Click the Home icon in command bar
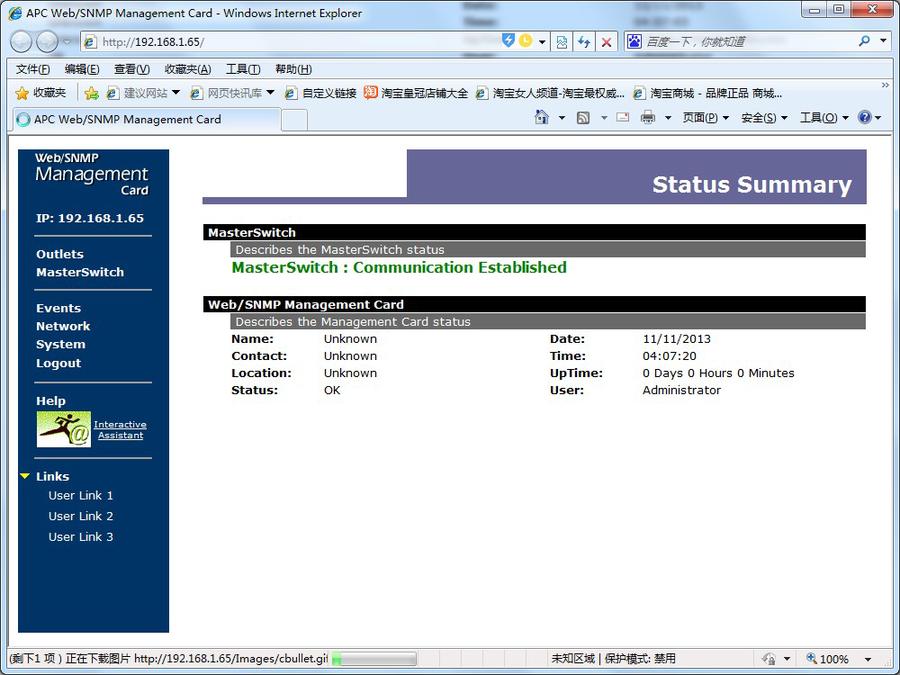Screen dimensions: 900x675 (x=542, y=118)
